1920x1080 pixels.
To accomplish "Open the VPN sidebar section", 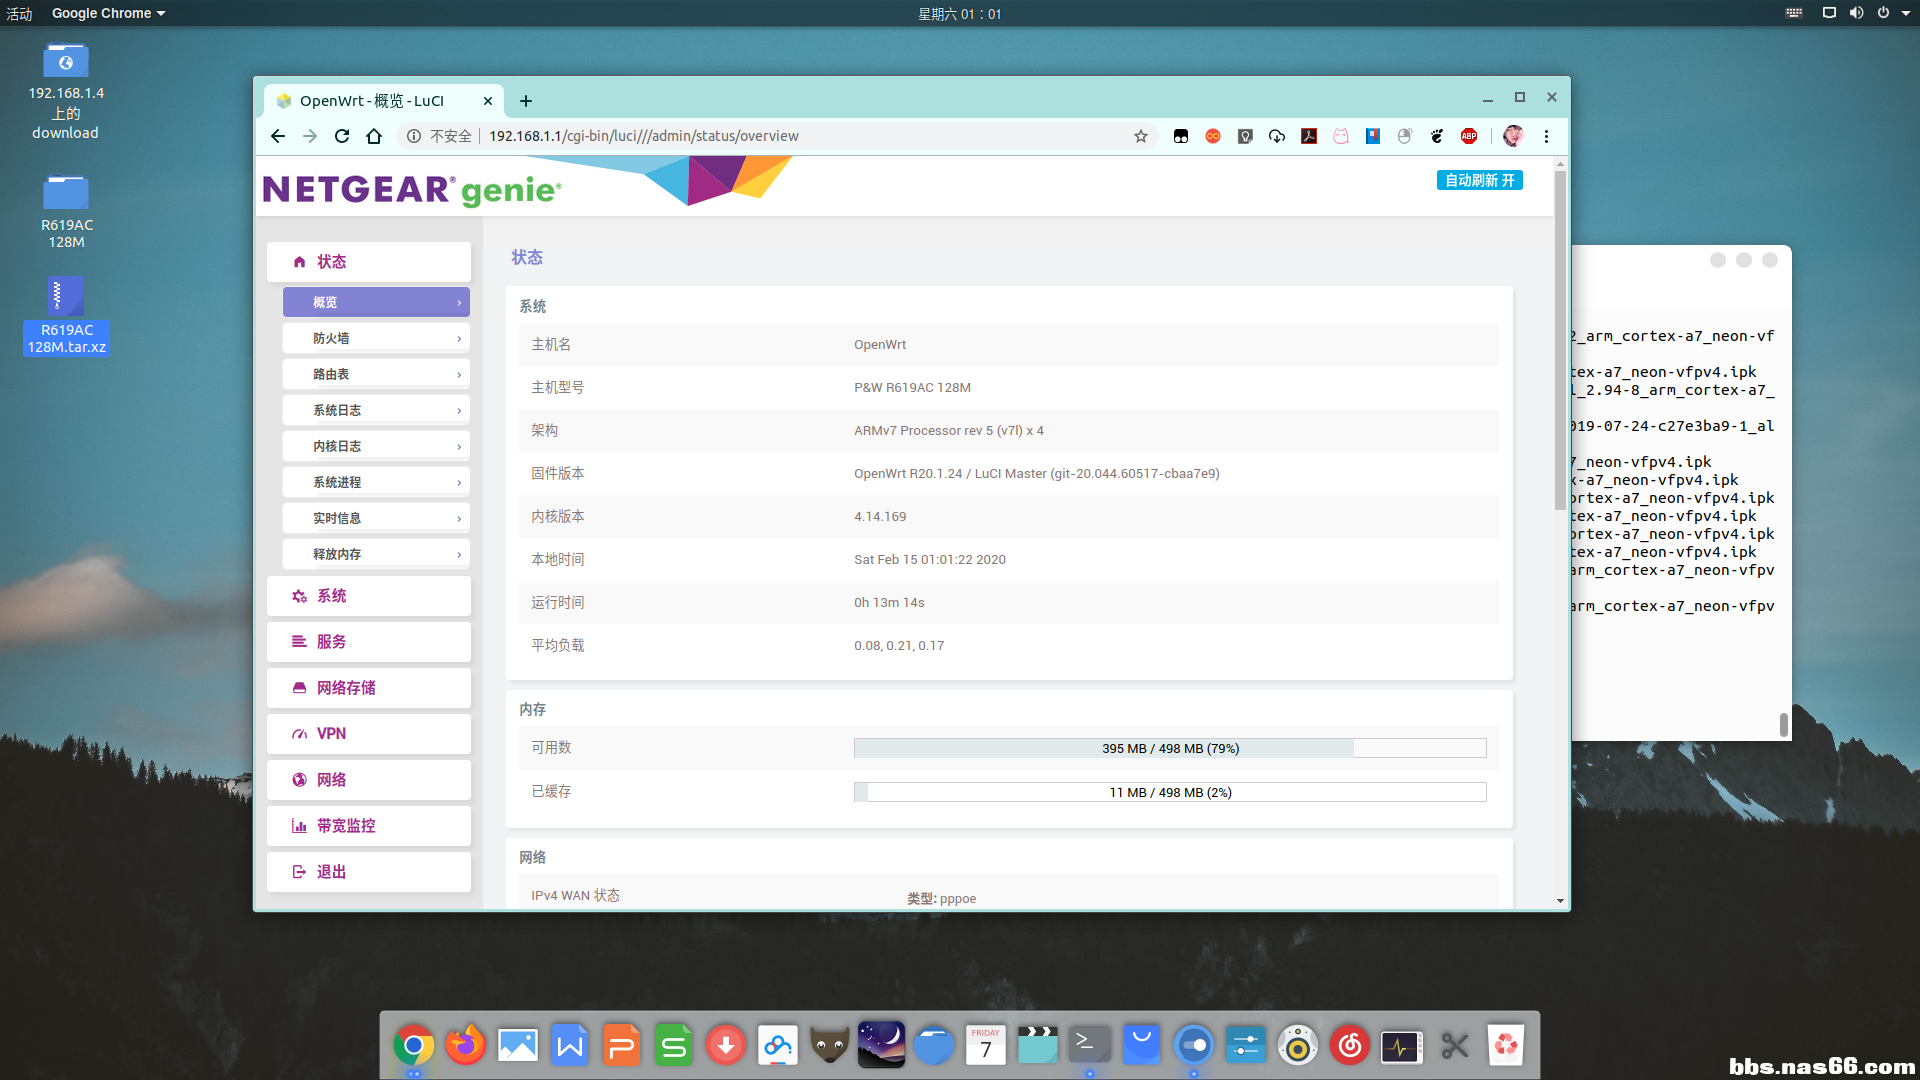I will [x=369, y=734].
